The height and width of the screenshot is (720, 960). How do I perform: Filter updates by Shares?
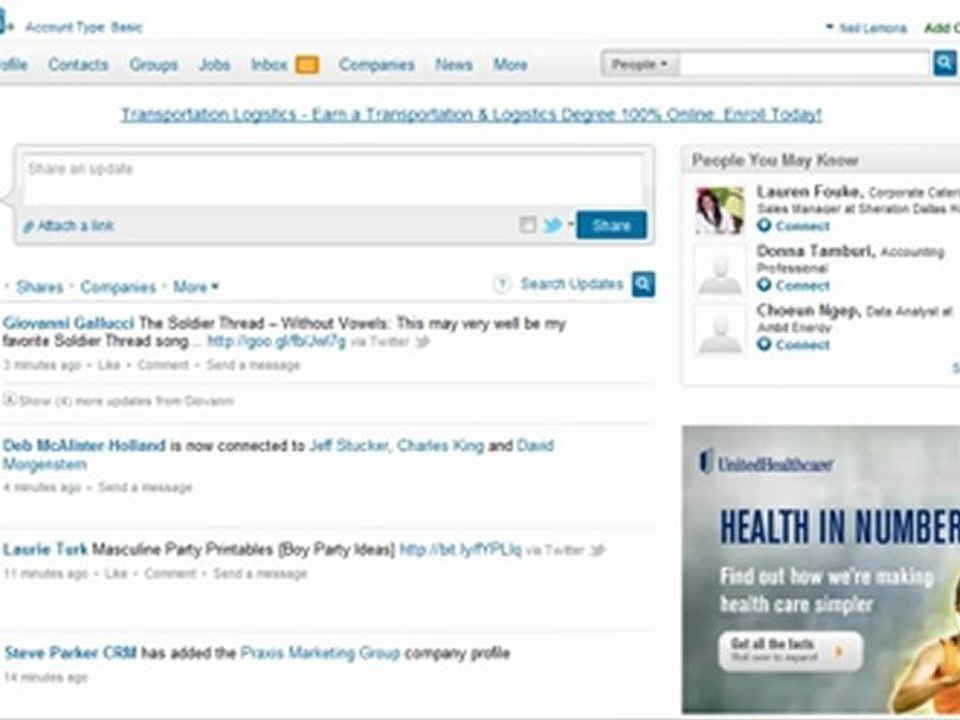click(x=40, y=287)
